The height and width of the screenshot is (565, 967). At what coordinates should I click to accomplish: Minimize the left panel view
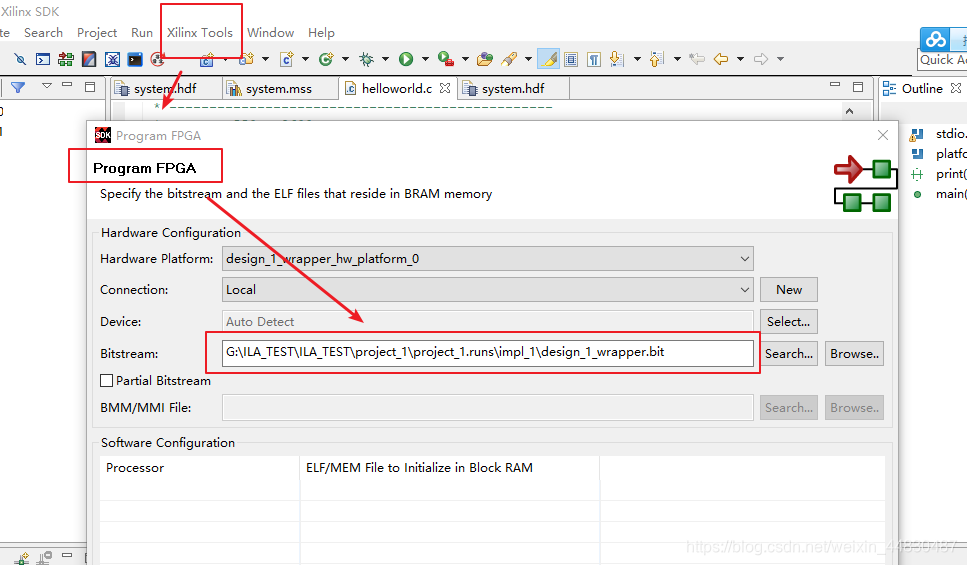[x=67, y=85]
